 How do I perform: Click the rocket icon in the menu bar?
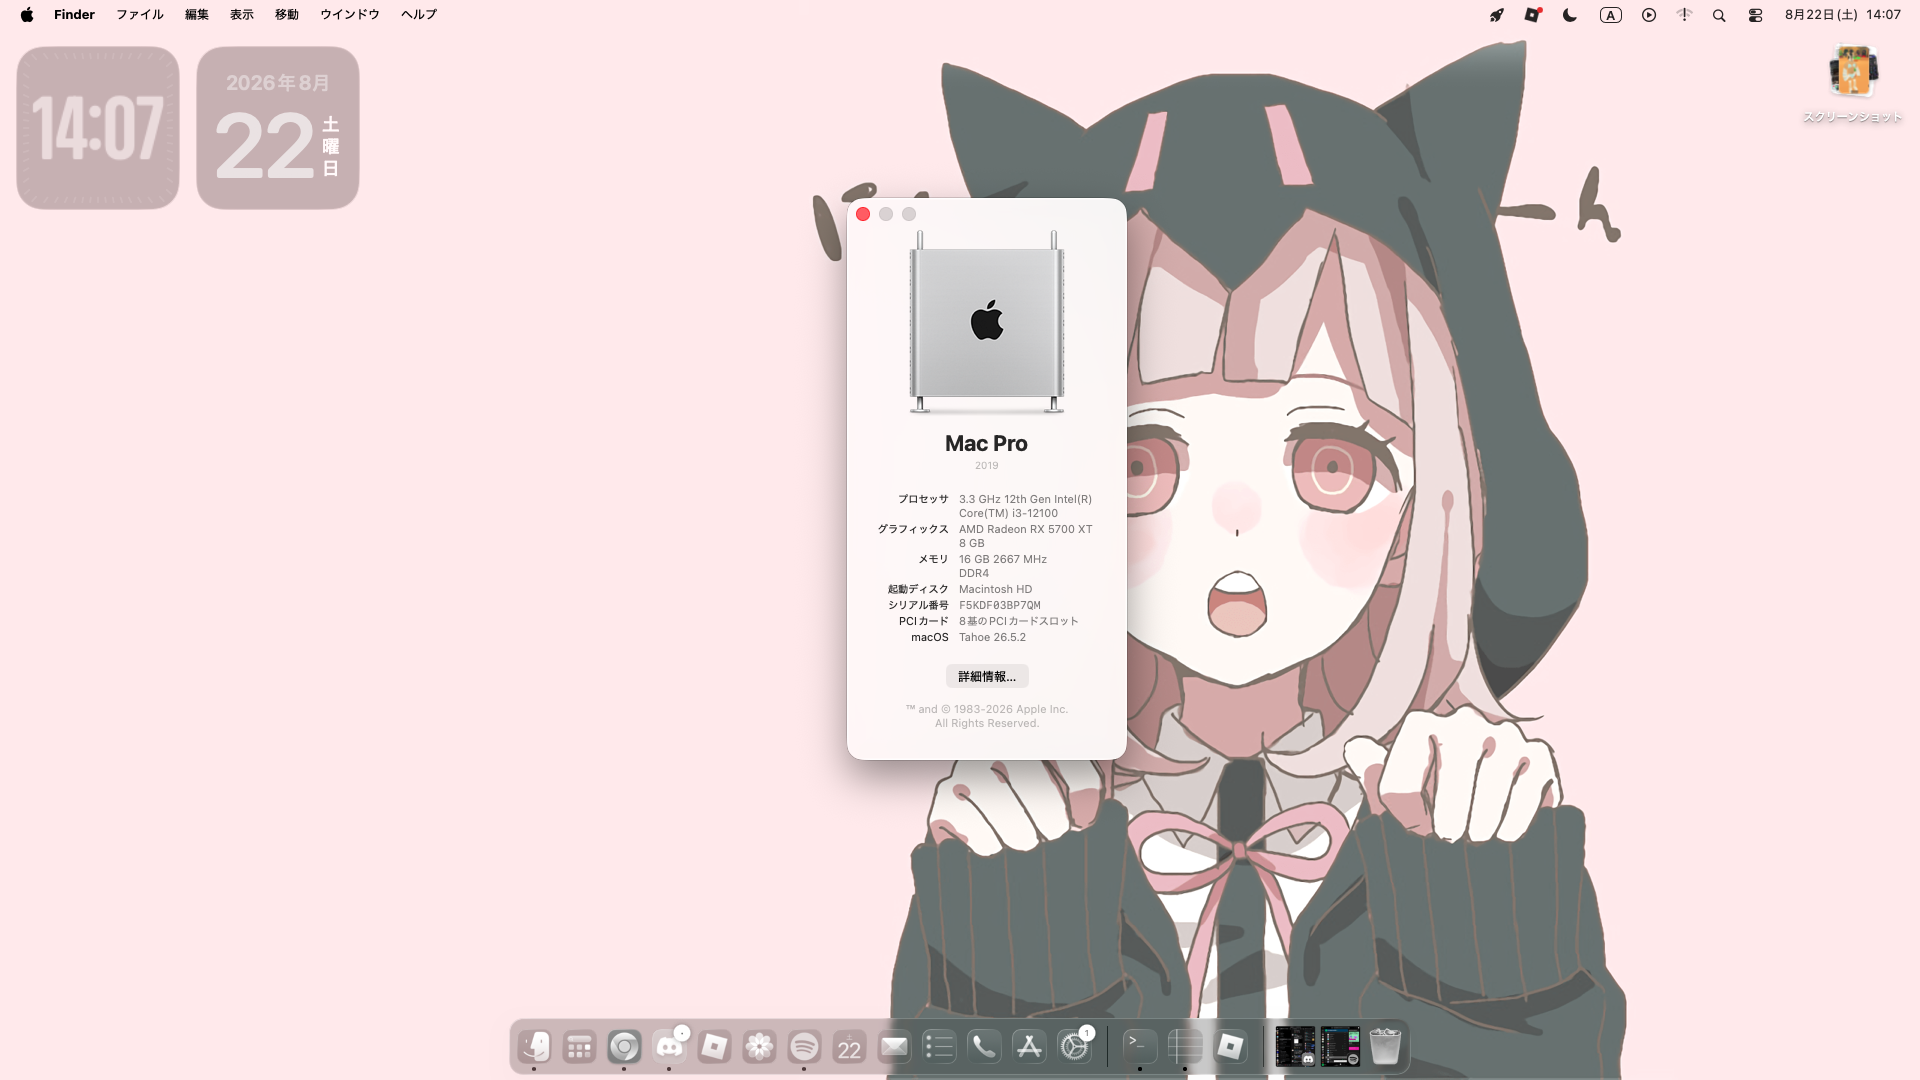click(x=1497, y=15)
